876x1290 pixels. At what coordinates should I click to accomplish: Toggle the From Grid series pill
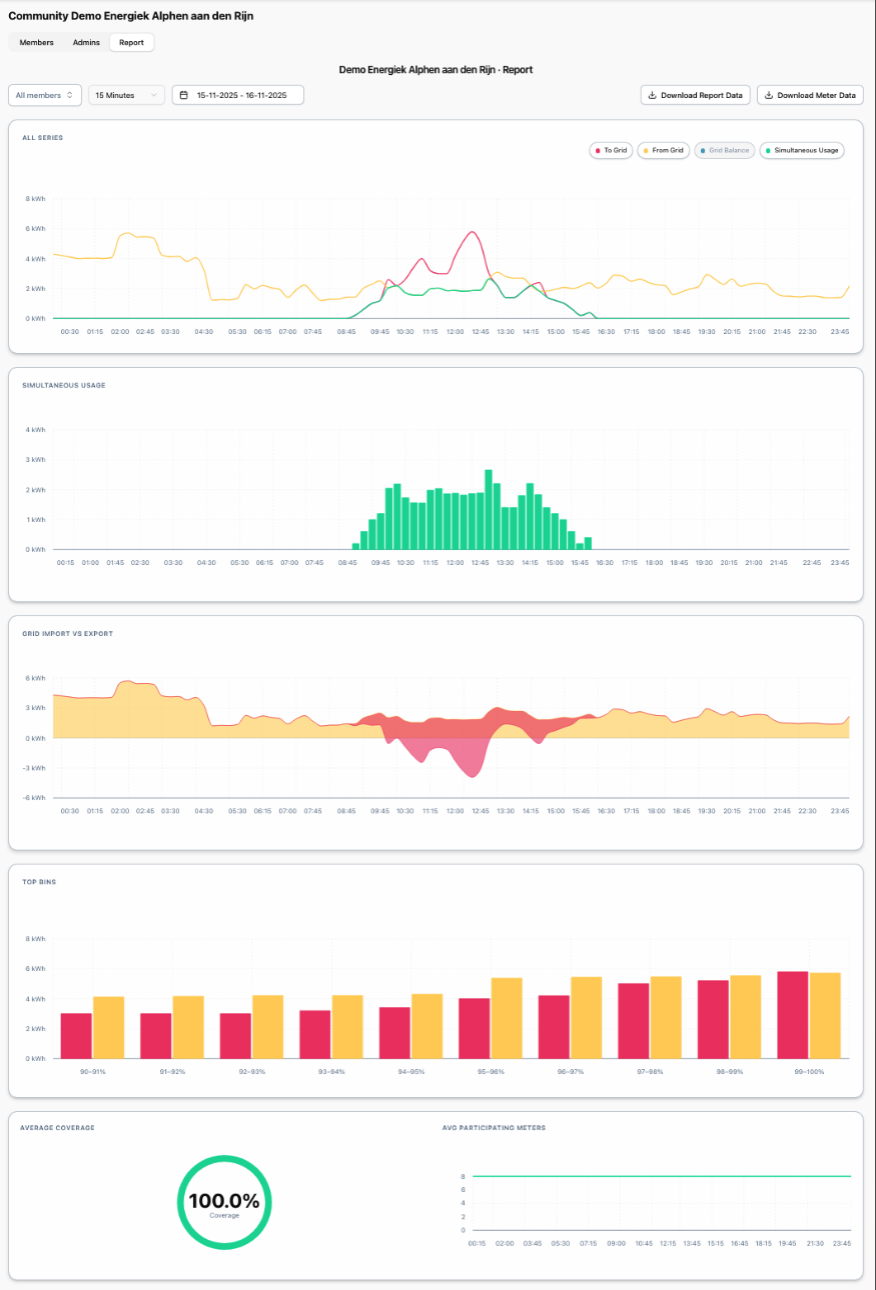(663, 150)
